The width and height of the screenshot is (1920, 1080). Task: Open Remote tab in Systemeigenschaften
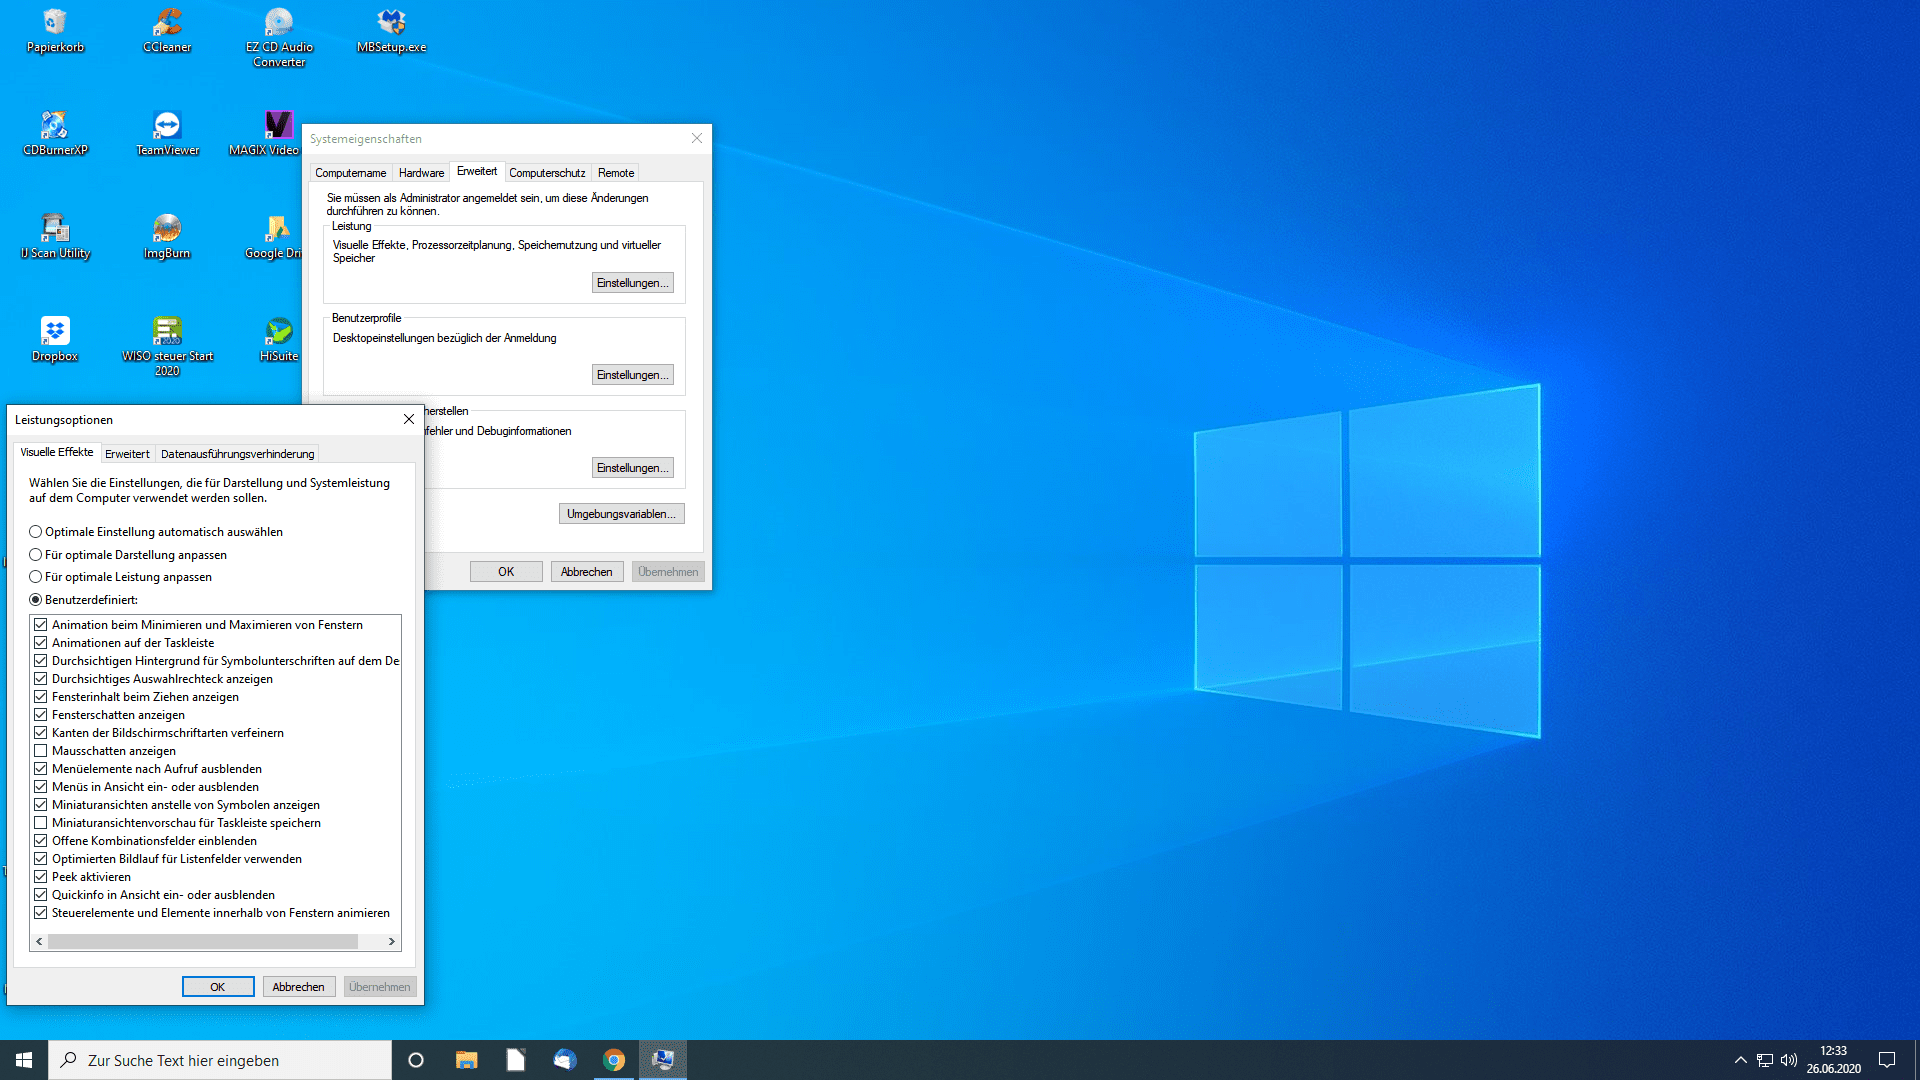(616, 173)
